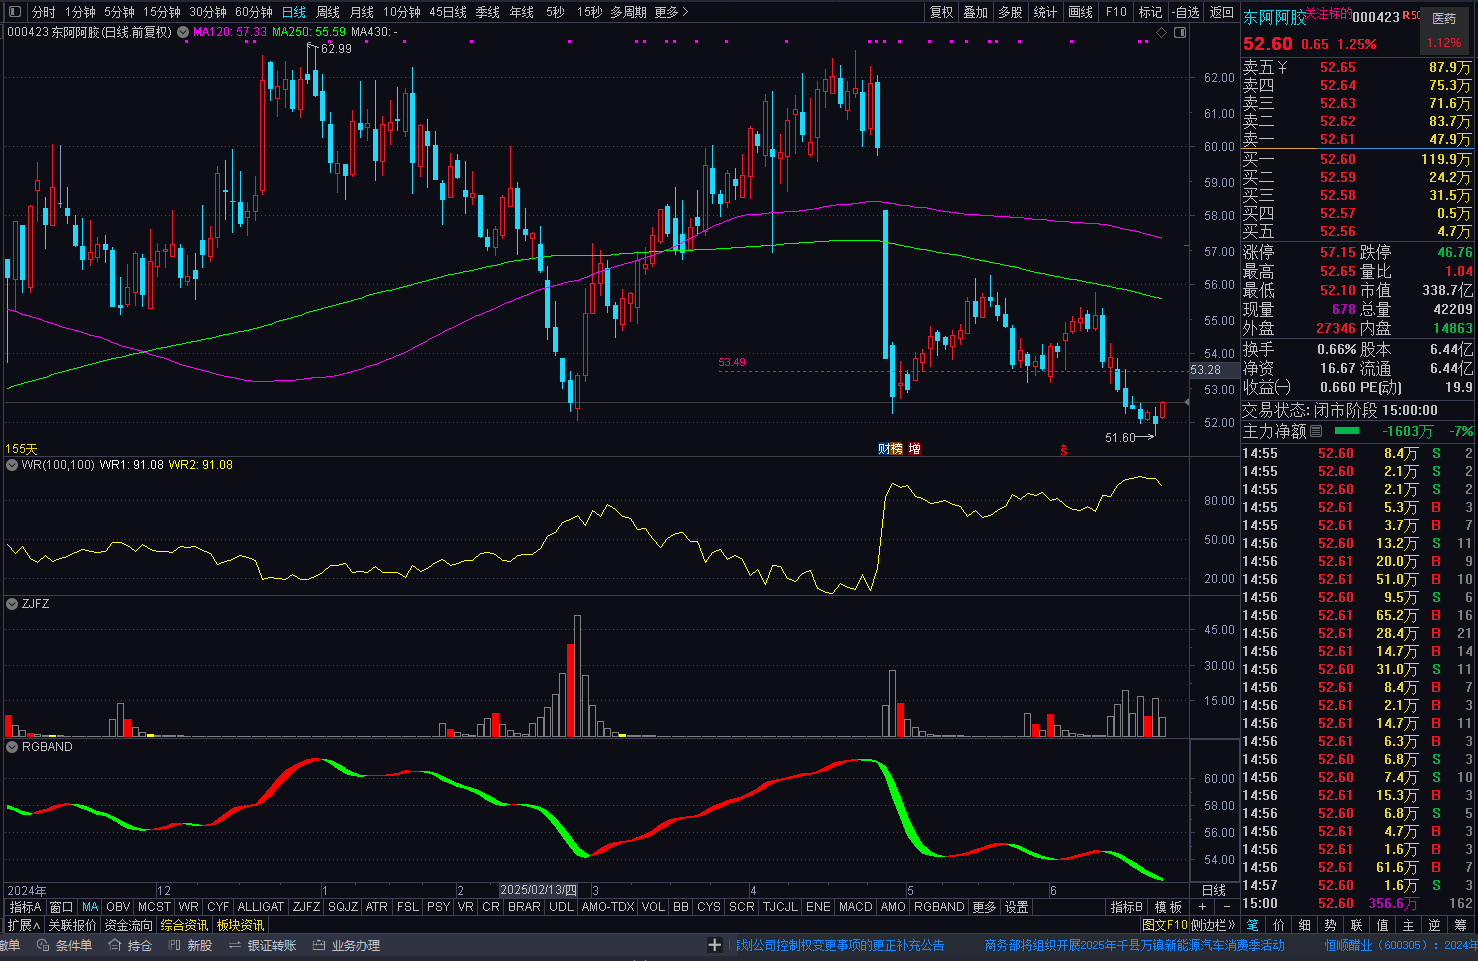Open the F10 company information button
The height and width of the screenshot is (961, 1478).
point(1116,12)
